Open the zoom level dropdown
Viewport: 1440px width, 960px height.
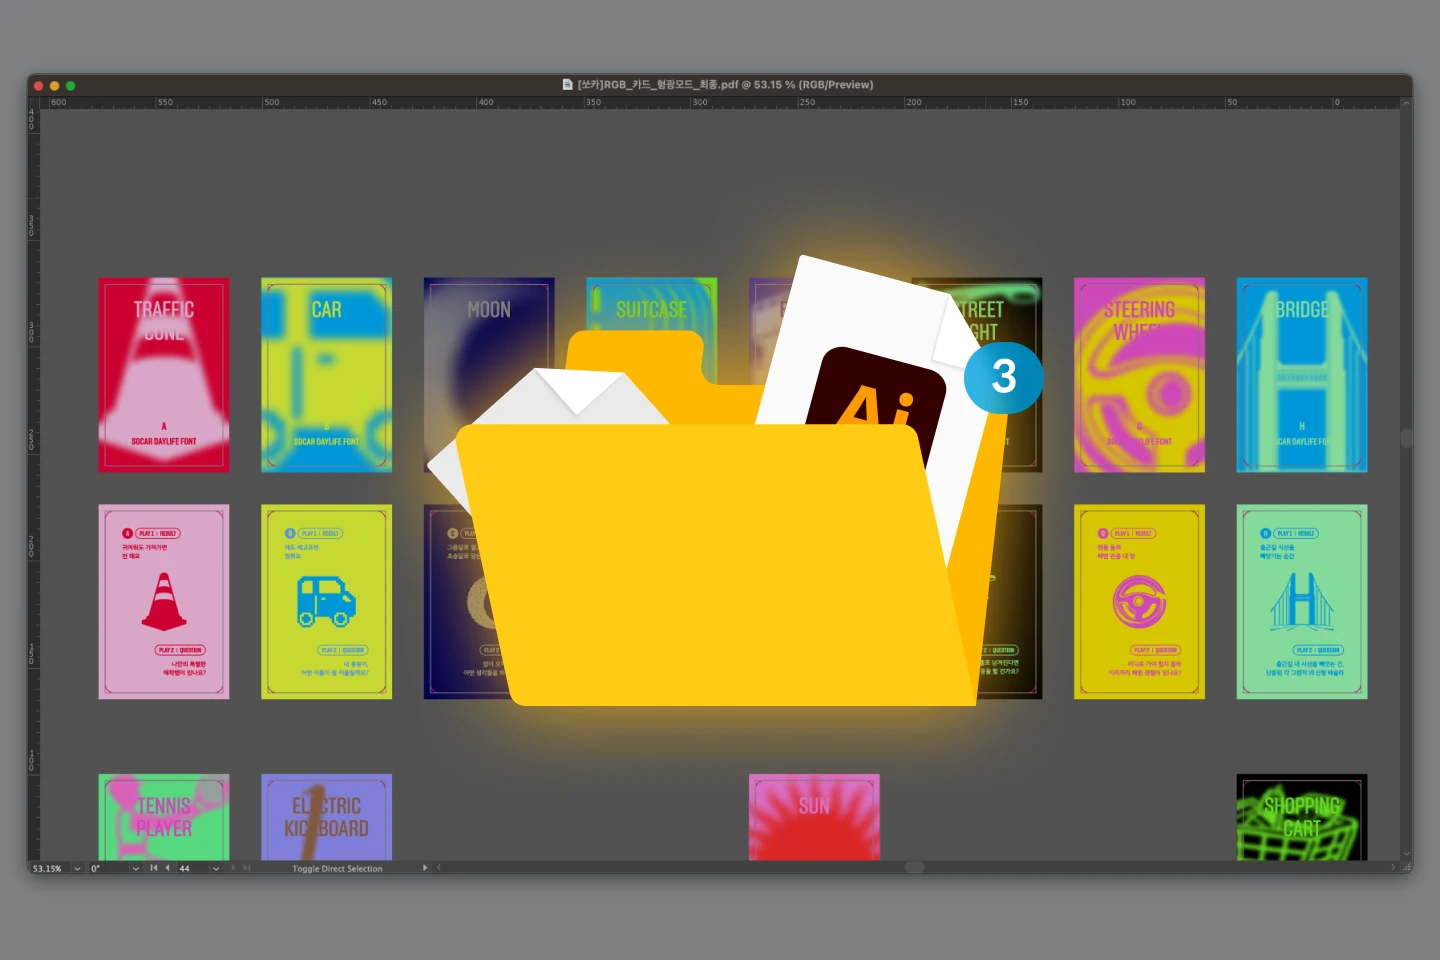(77, 868)
